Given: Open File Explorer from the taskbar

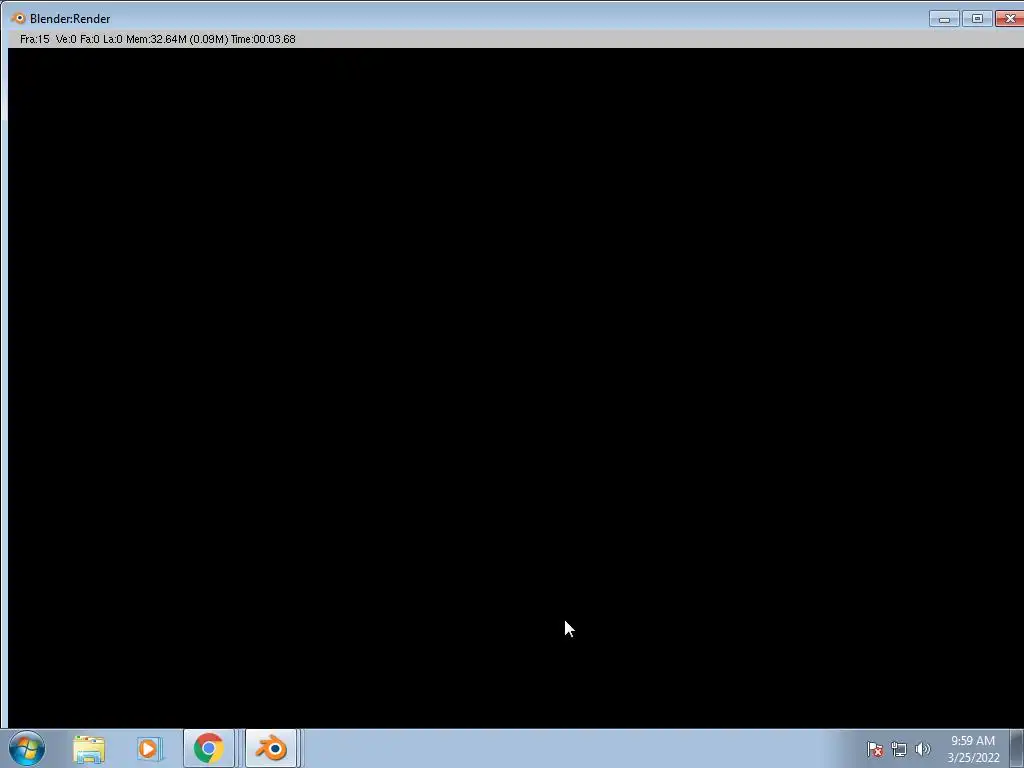Looking at the screenshot, I should 89,748.
